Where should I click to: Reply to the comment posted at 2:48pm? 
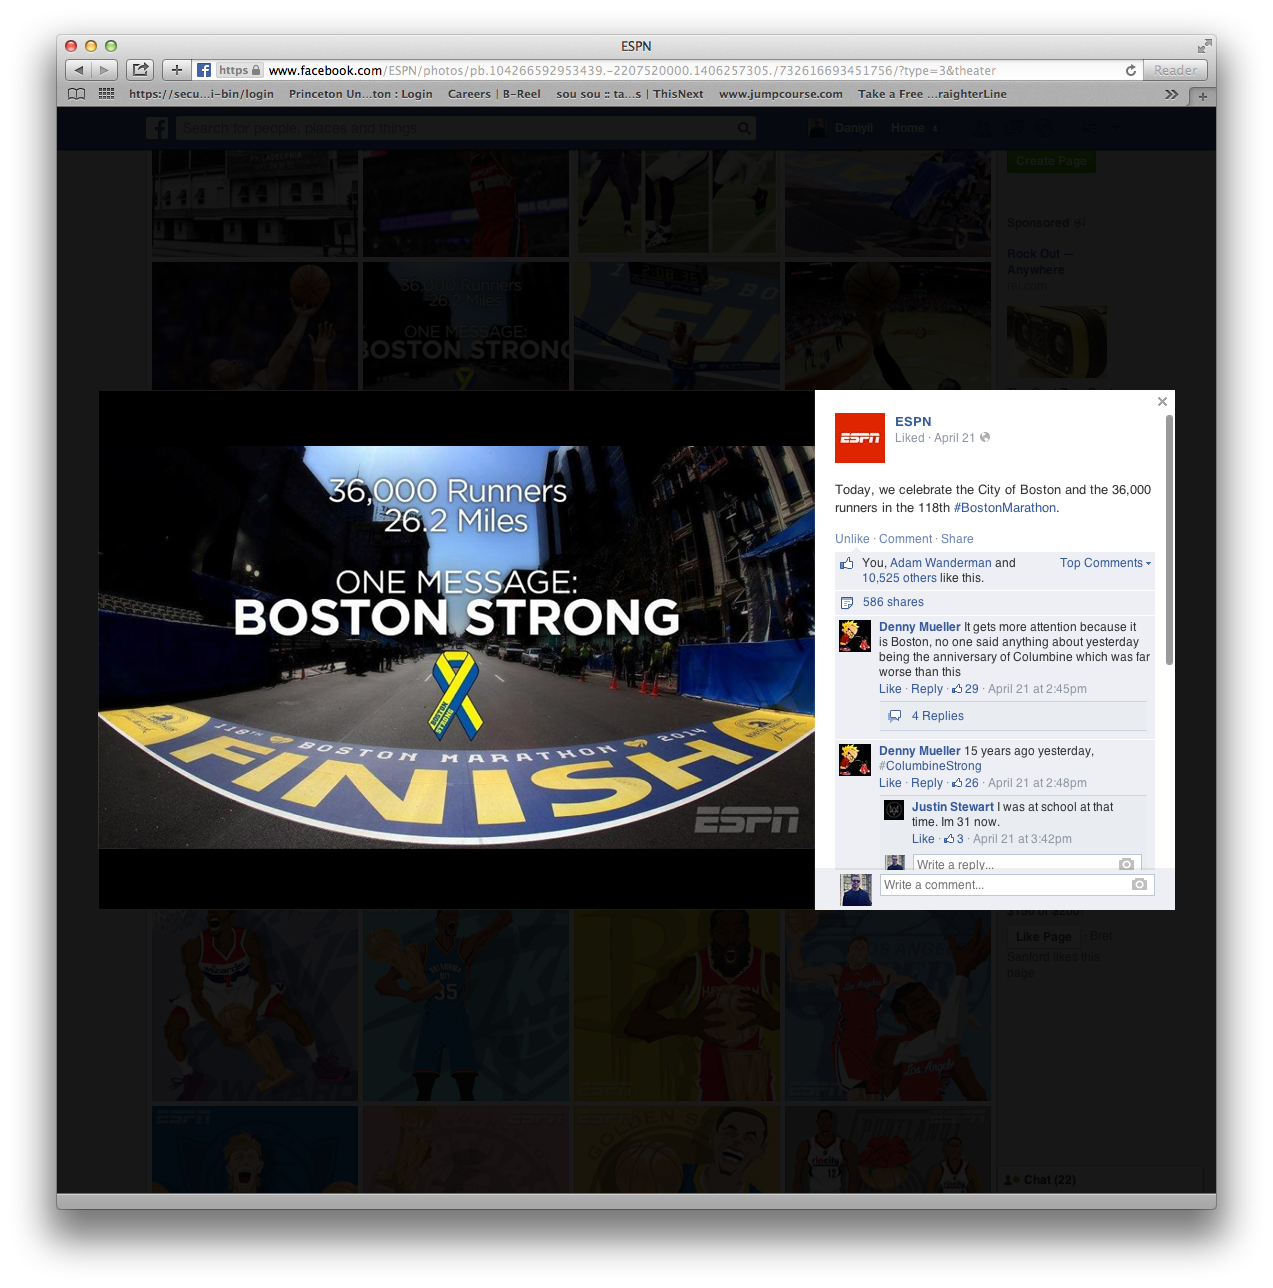(927, 783)
